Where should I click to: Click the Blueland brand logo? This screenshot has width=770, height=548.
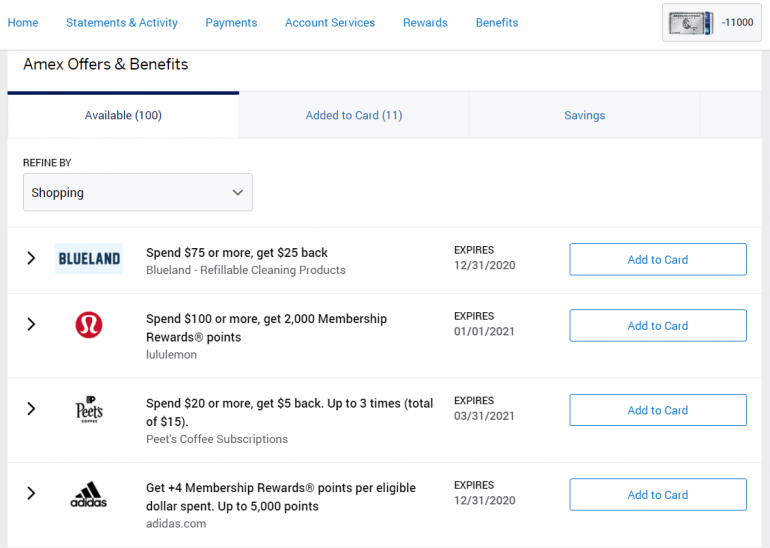tap(89, 259)
